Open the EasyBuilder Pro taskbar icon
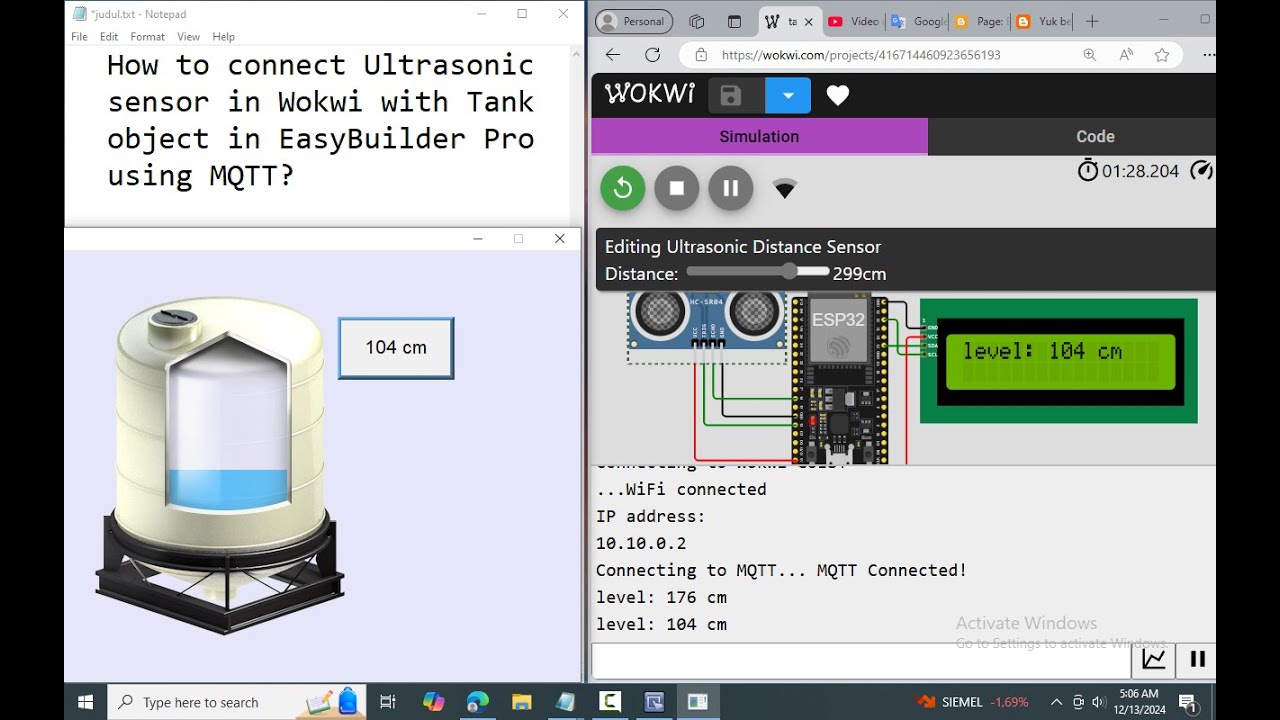This screenshot has height=720, width=1280. point(654,702)
